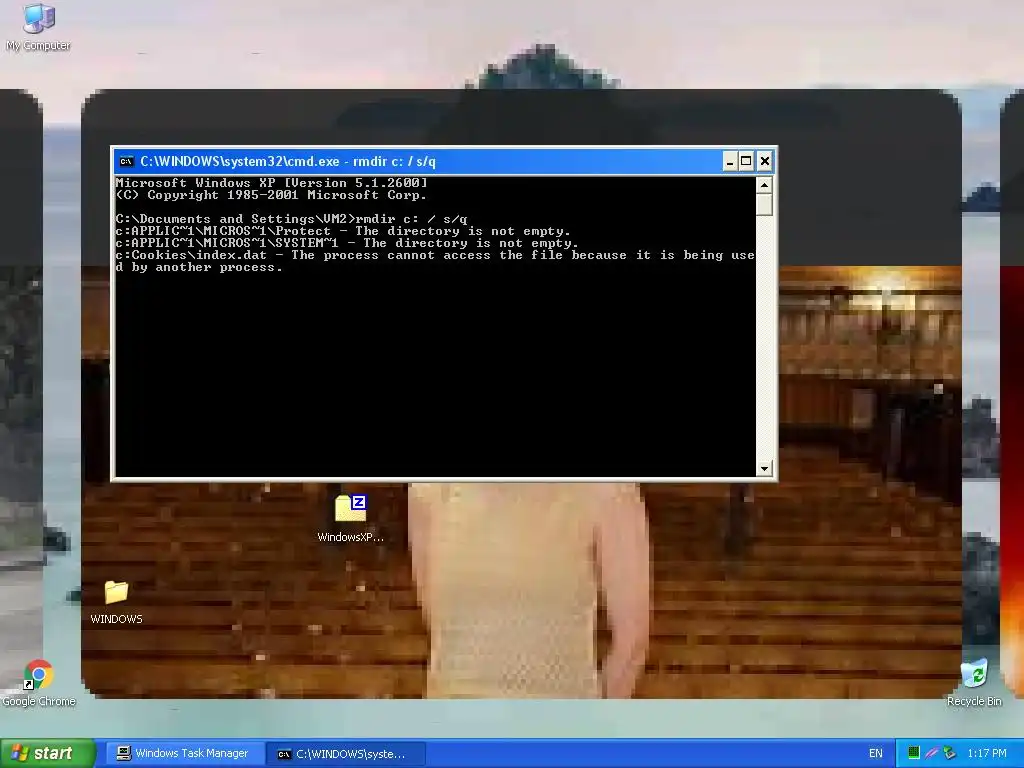The width and height of the screenshot is (1024, 768).
Task: Click the EN language indicator
Action: tap(875, 753)
